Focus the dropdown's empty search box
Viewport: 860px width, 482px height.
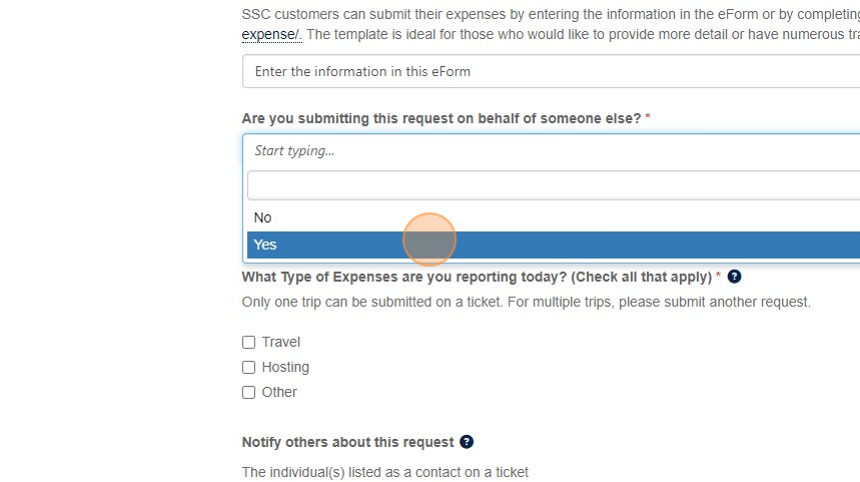550,185
